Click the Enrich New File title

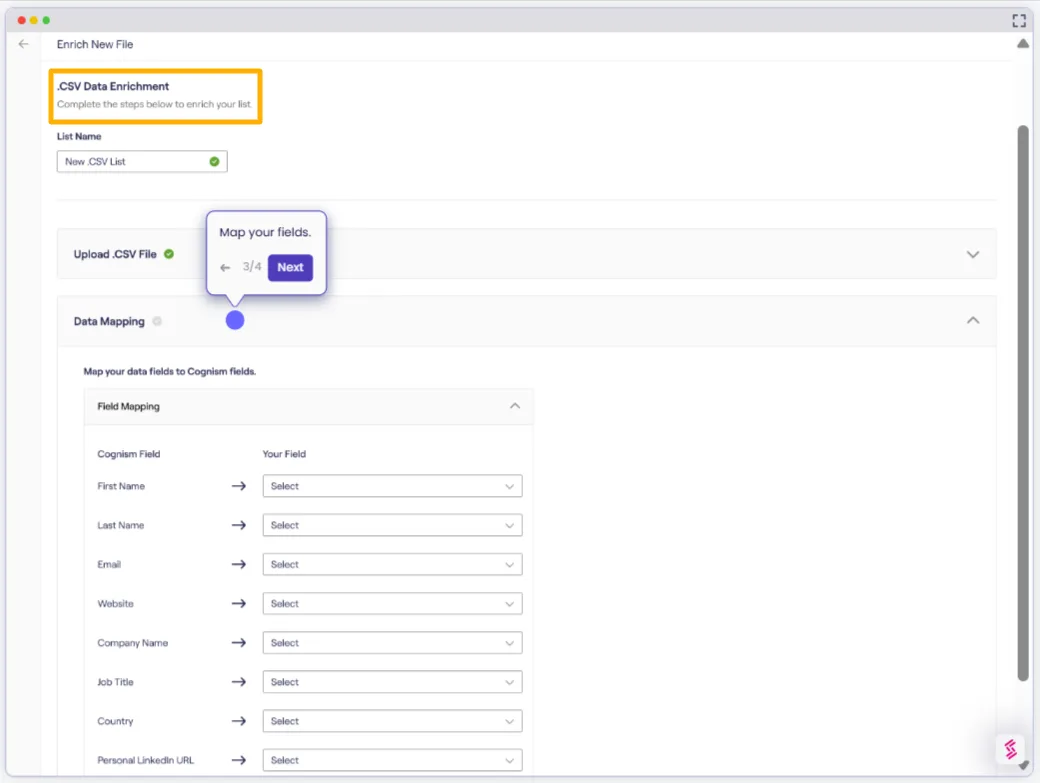(95, 44)
